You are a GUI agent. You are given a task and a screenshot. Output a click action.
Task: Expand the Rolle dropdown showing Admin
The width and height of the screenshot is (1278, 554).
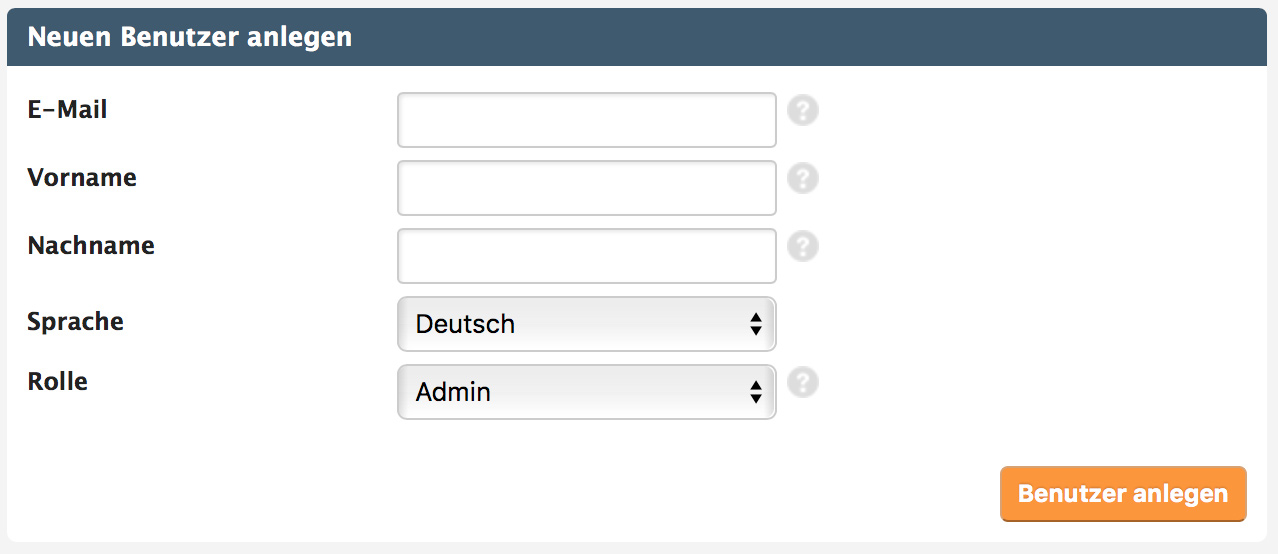coord(587,392)
